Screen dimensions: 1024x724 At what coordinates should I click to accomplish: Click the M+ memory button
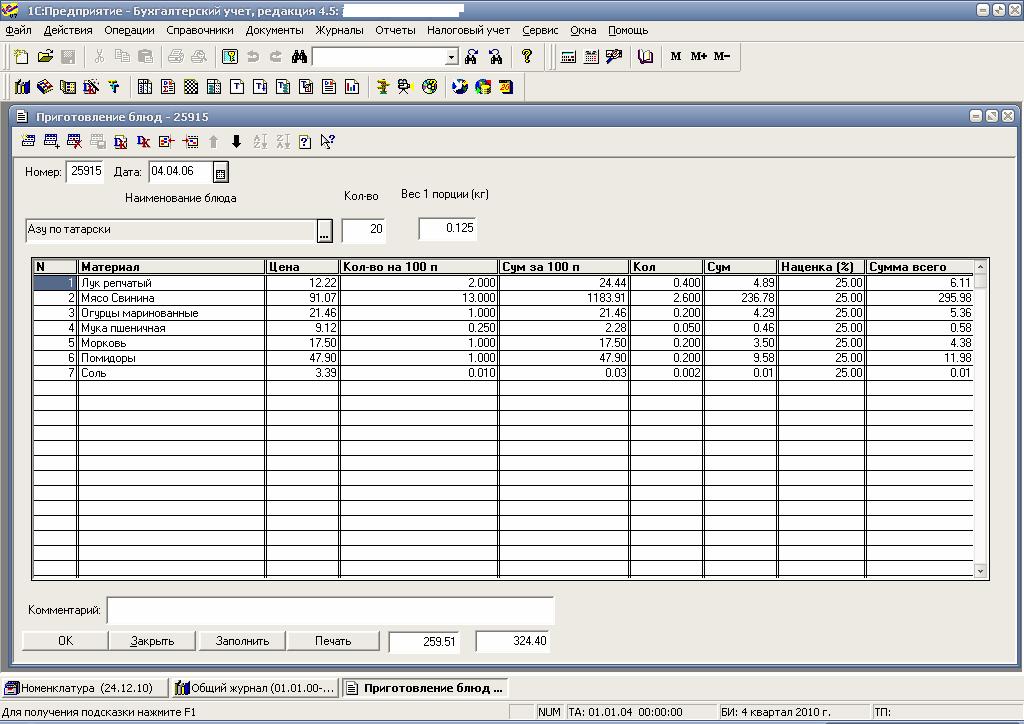(x=698, y=56)
